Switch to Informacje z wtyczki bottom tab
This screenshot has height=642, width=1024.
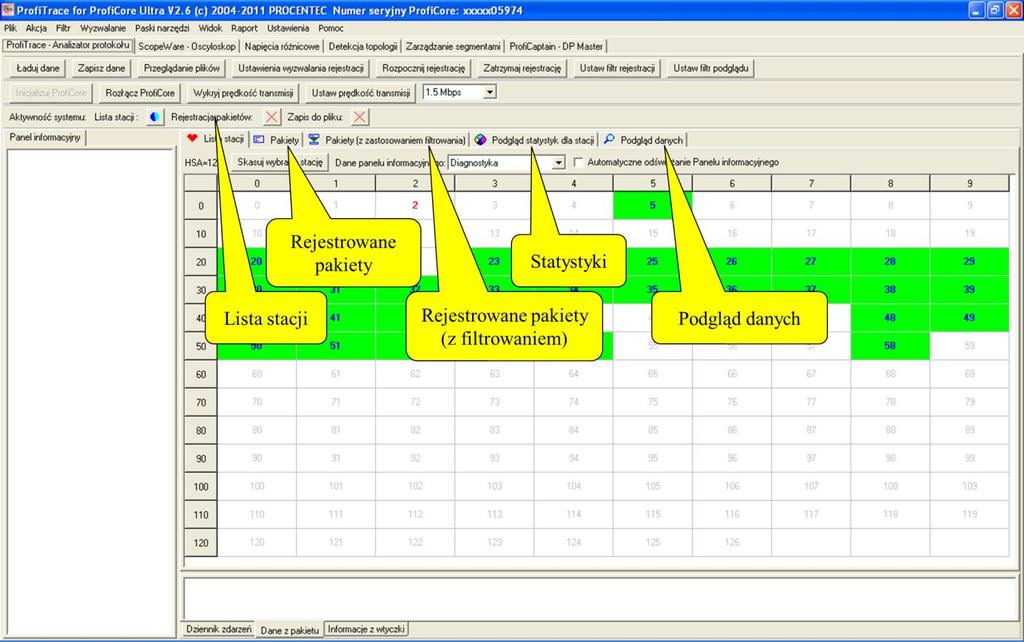pos(366,629)
